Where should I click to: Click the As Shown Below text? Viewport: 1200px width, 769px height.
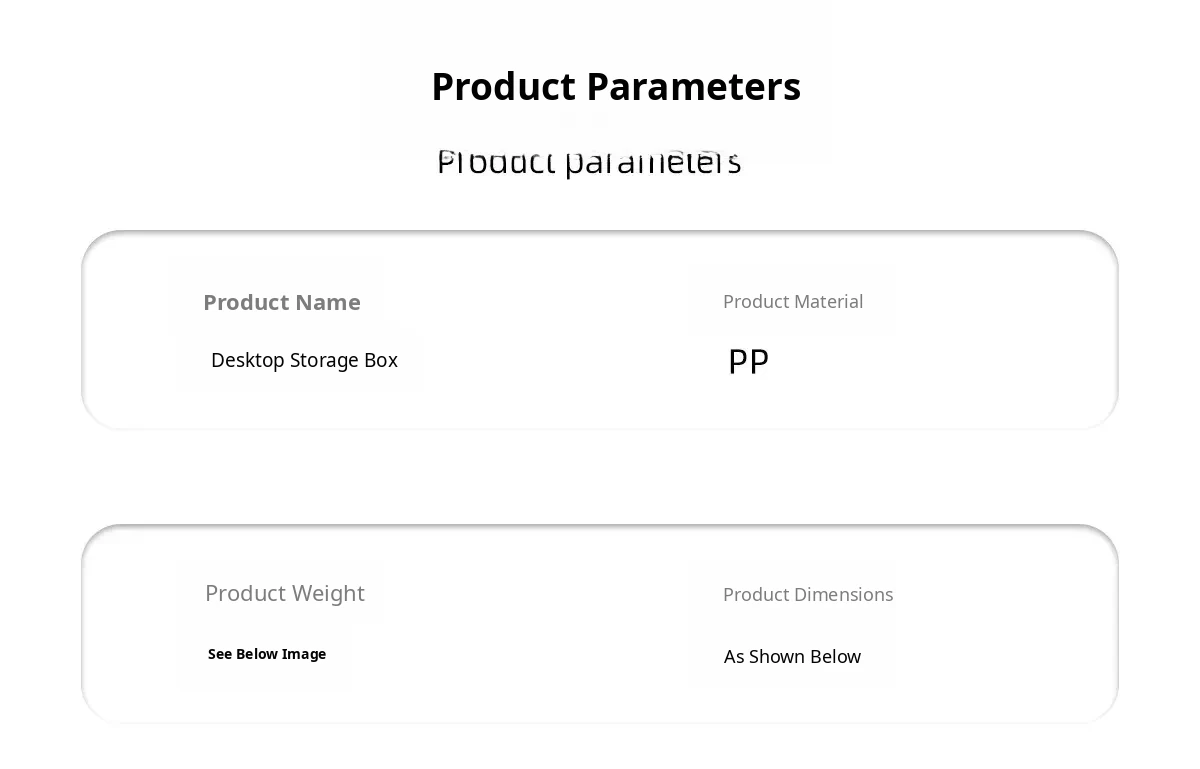coord(792,657)
